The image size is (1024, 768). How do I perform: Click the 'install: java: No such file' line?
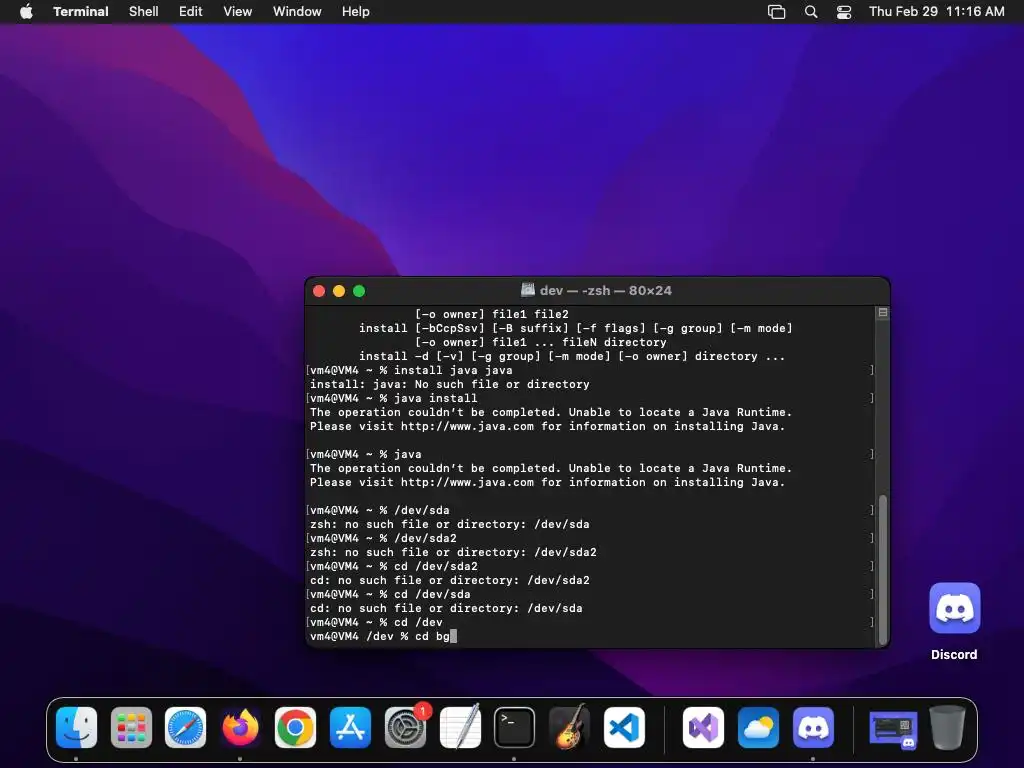450,385
